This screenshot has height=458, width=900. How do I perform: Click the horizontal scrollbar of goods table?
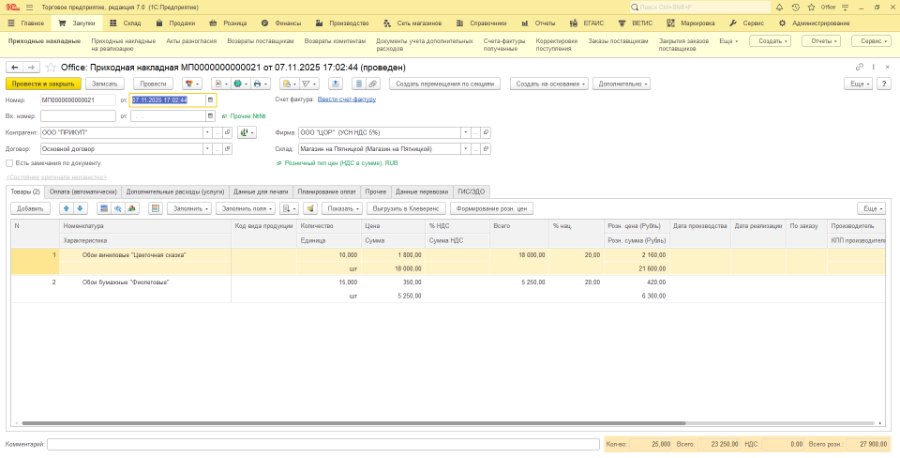point(353,423)
